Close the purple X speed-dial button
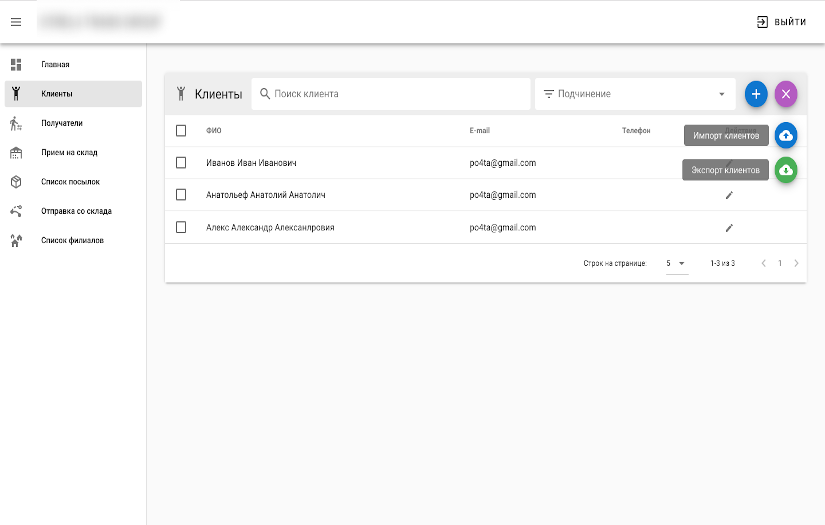Screen dimensions: 825x525 point(786,94)
